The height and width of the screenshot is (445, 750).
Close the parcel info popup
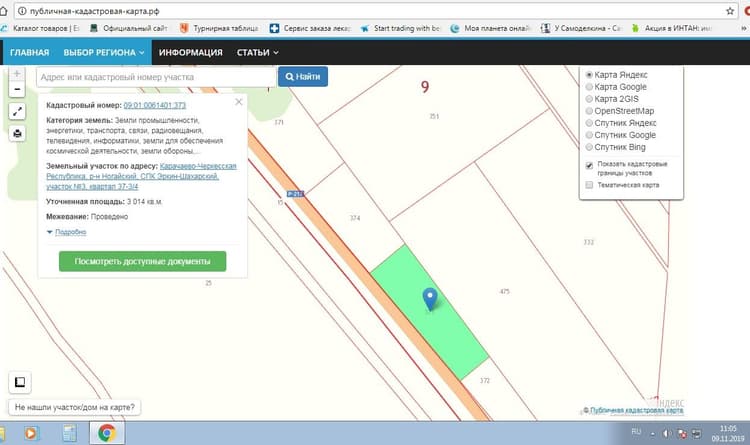pos(239,102)
